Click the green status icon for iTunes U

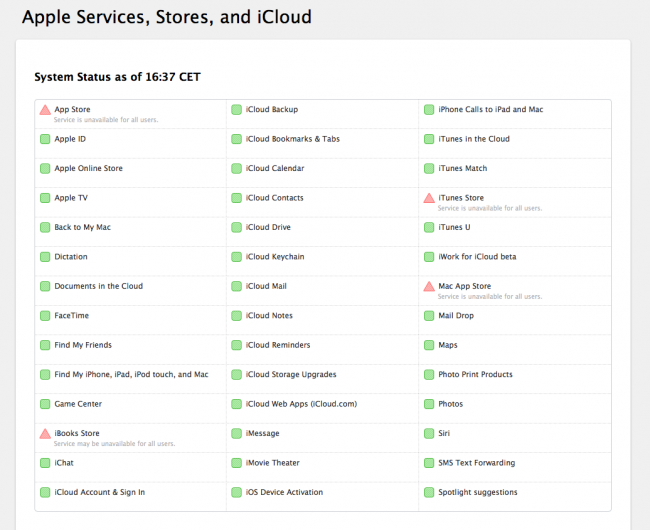(x=429, y=227)
